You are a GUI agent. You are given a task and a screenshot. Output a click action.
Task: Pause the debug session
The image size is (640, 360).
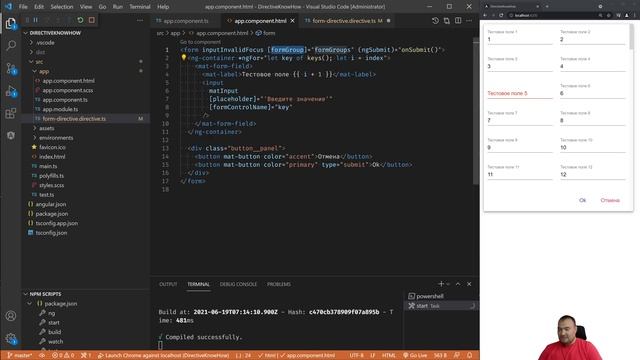point(36,20)
